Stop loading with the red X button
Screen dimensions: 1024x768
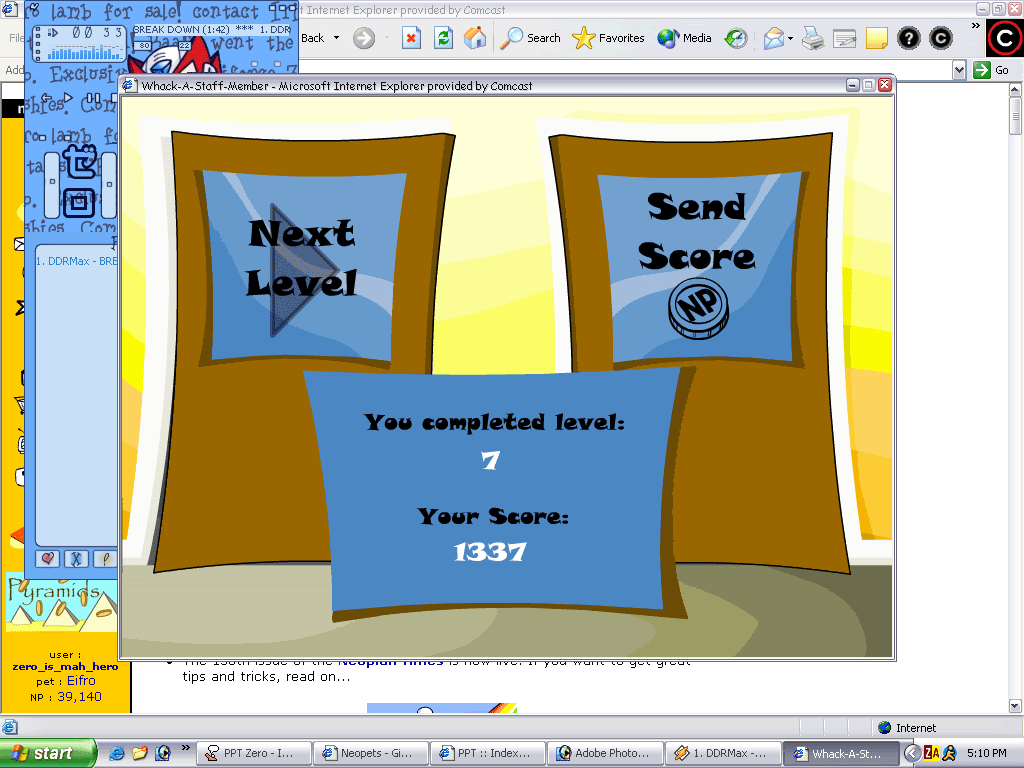[411, 38]
